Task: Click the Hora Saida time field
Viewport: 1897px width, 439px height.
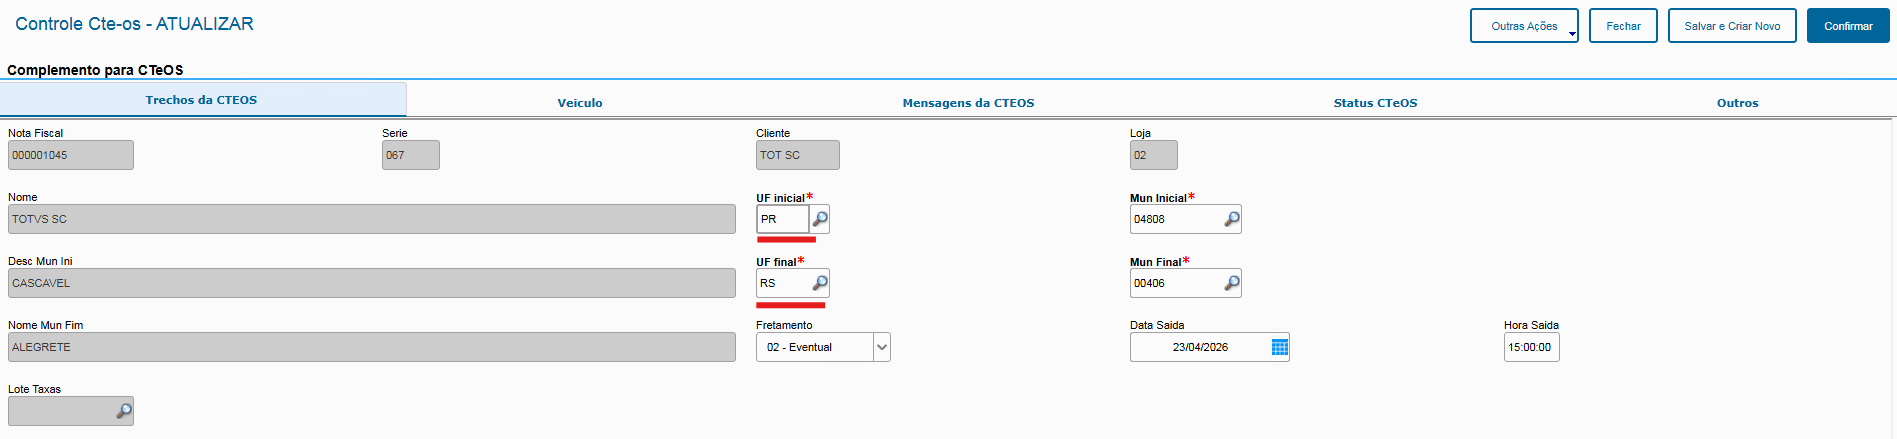Action: point(1531,347)
